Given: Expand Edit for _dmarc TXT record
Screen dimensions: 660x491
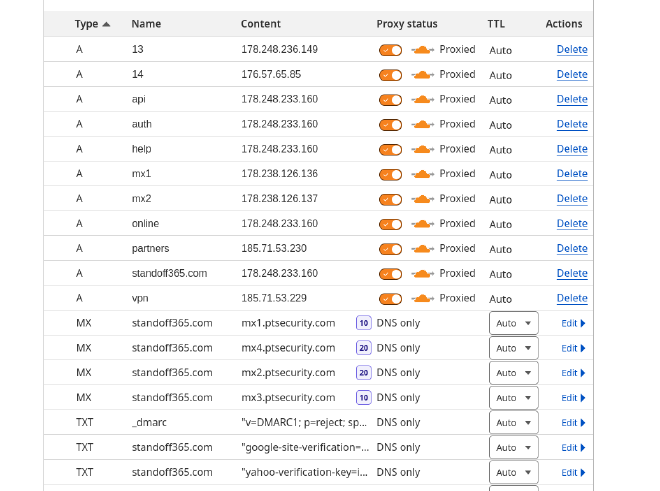Looking at the screenshot, I should click(x=573, y=423).
